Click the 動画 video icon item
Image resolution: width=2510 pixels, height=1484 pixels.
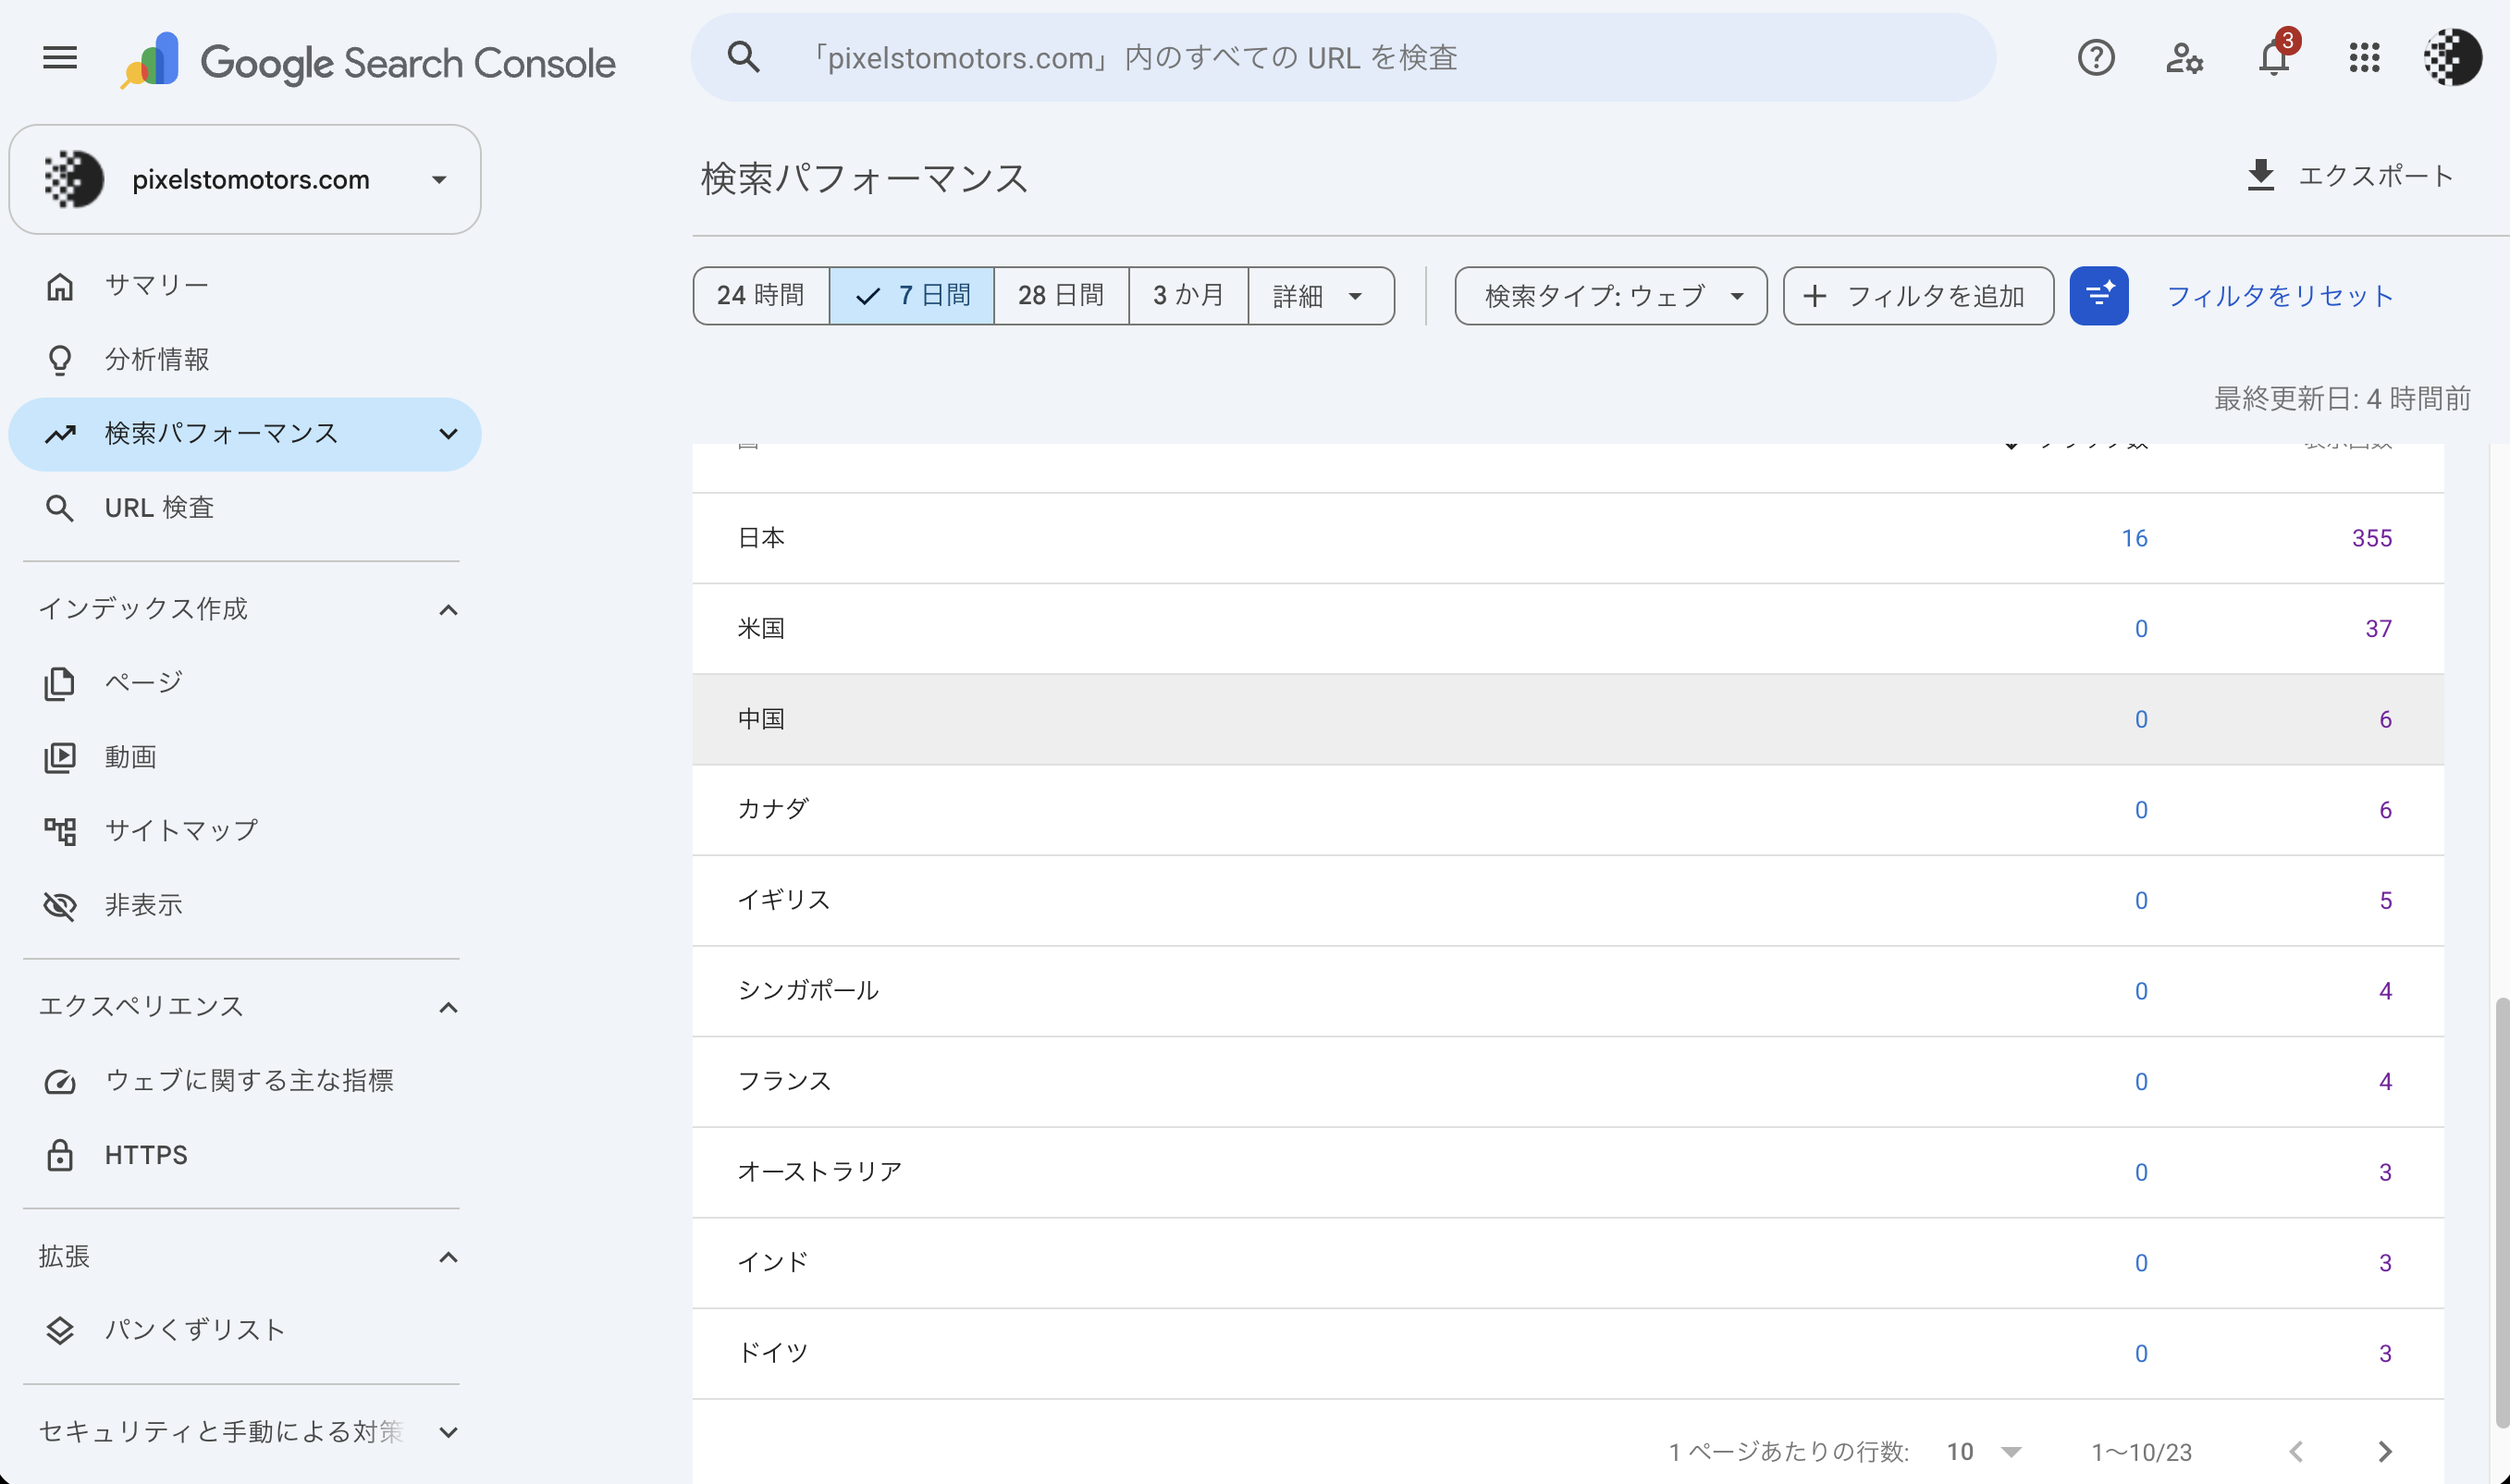click(x=244, y=757)
